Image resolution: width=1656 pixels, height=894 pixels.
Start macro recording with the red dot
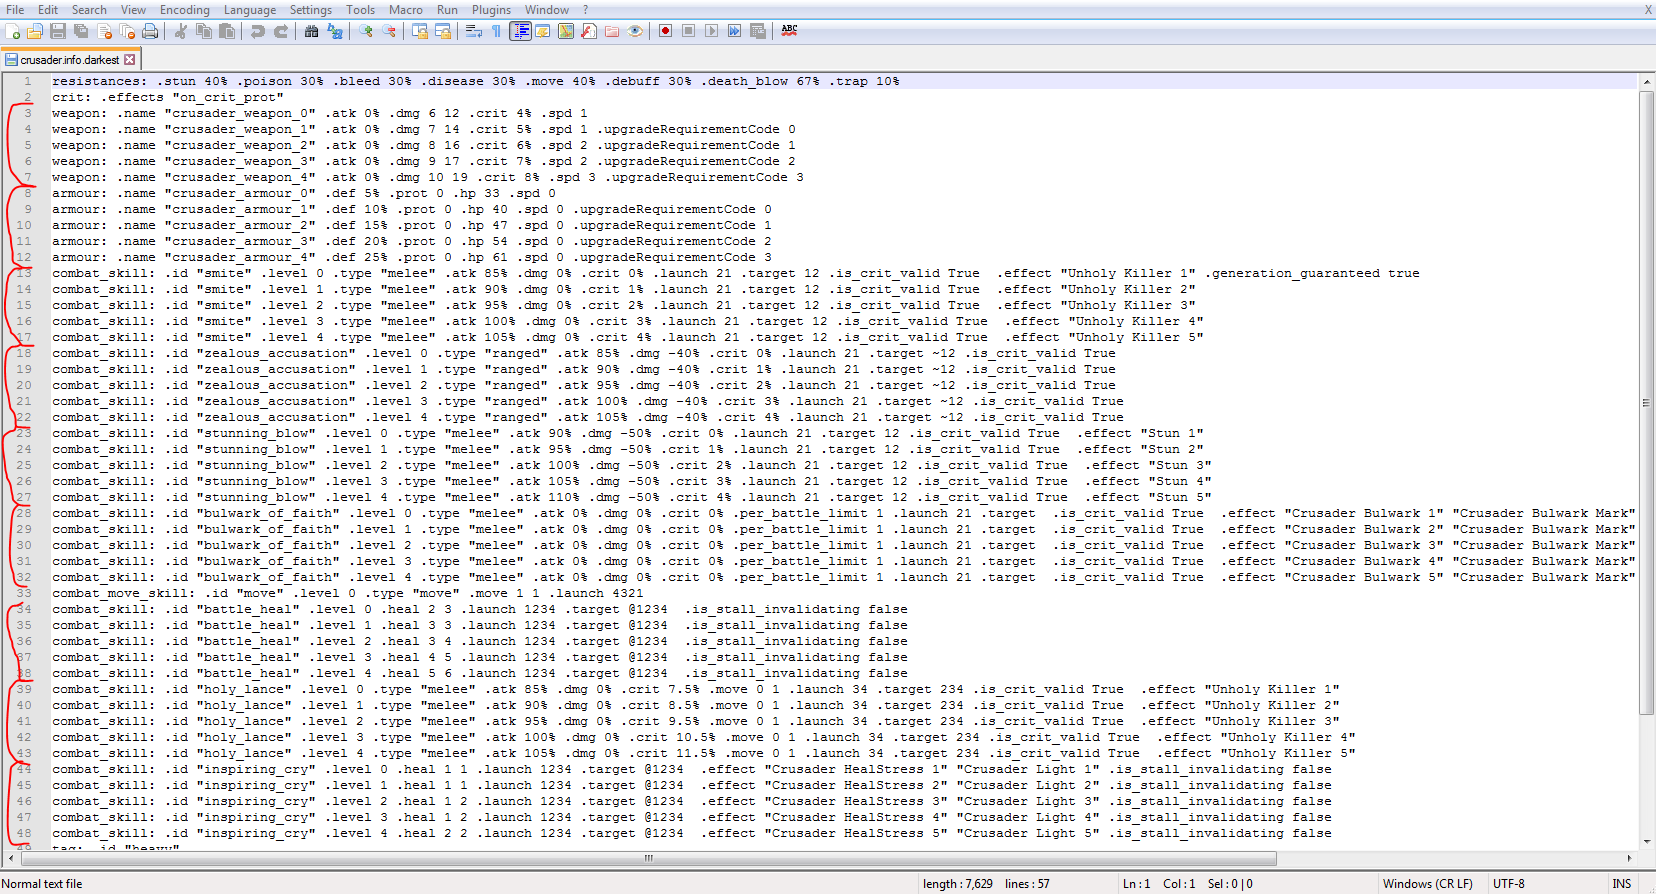[x=665, y=31]
